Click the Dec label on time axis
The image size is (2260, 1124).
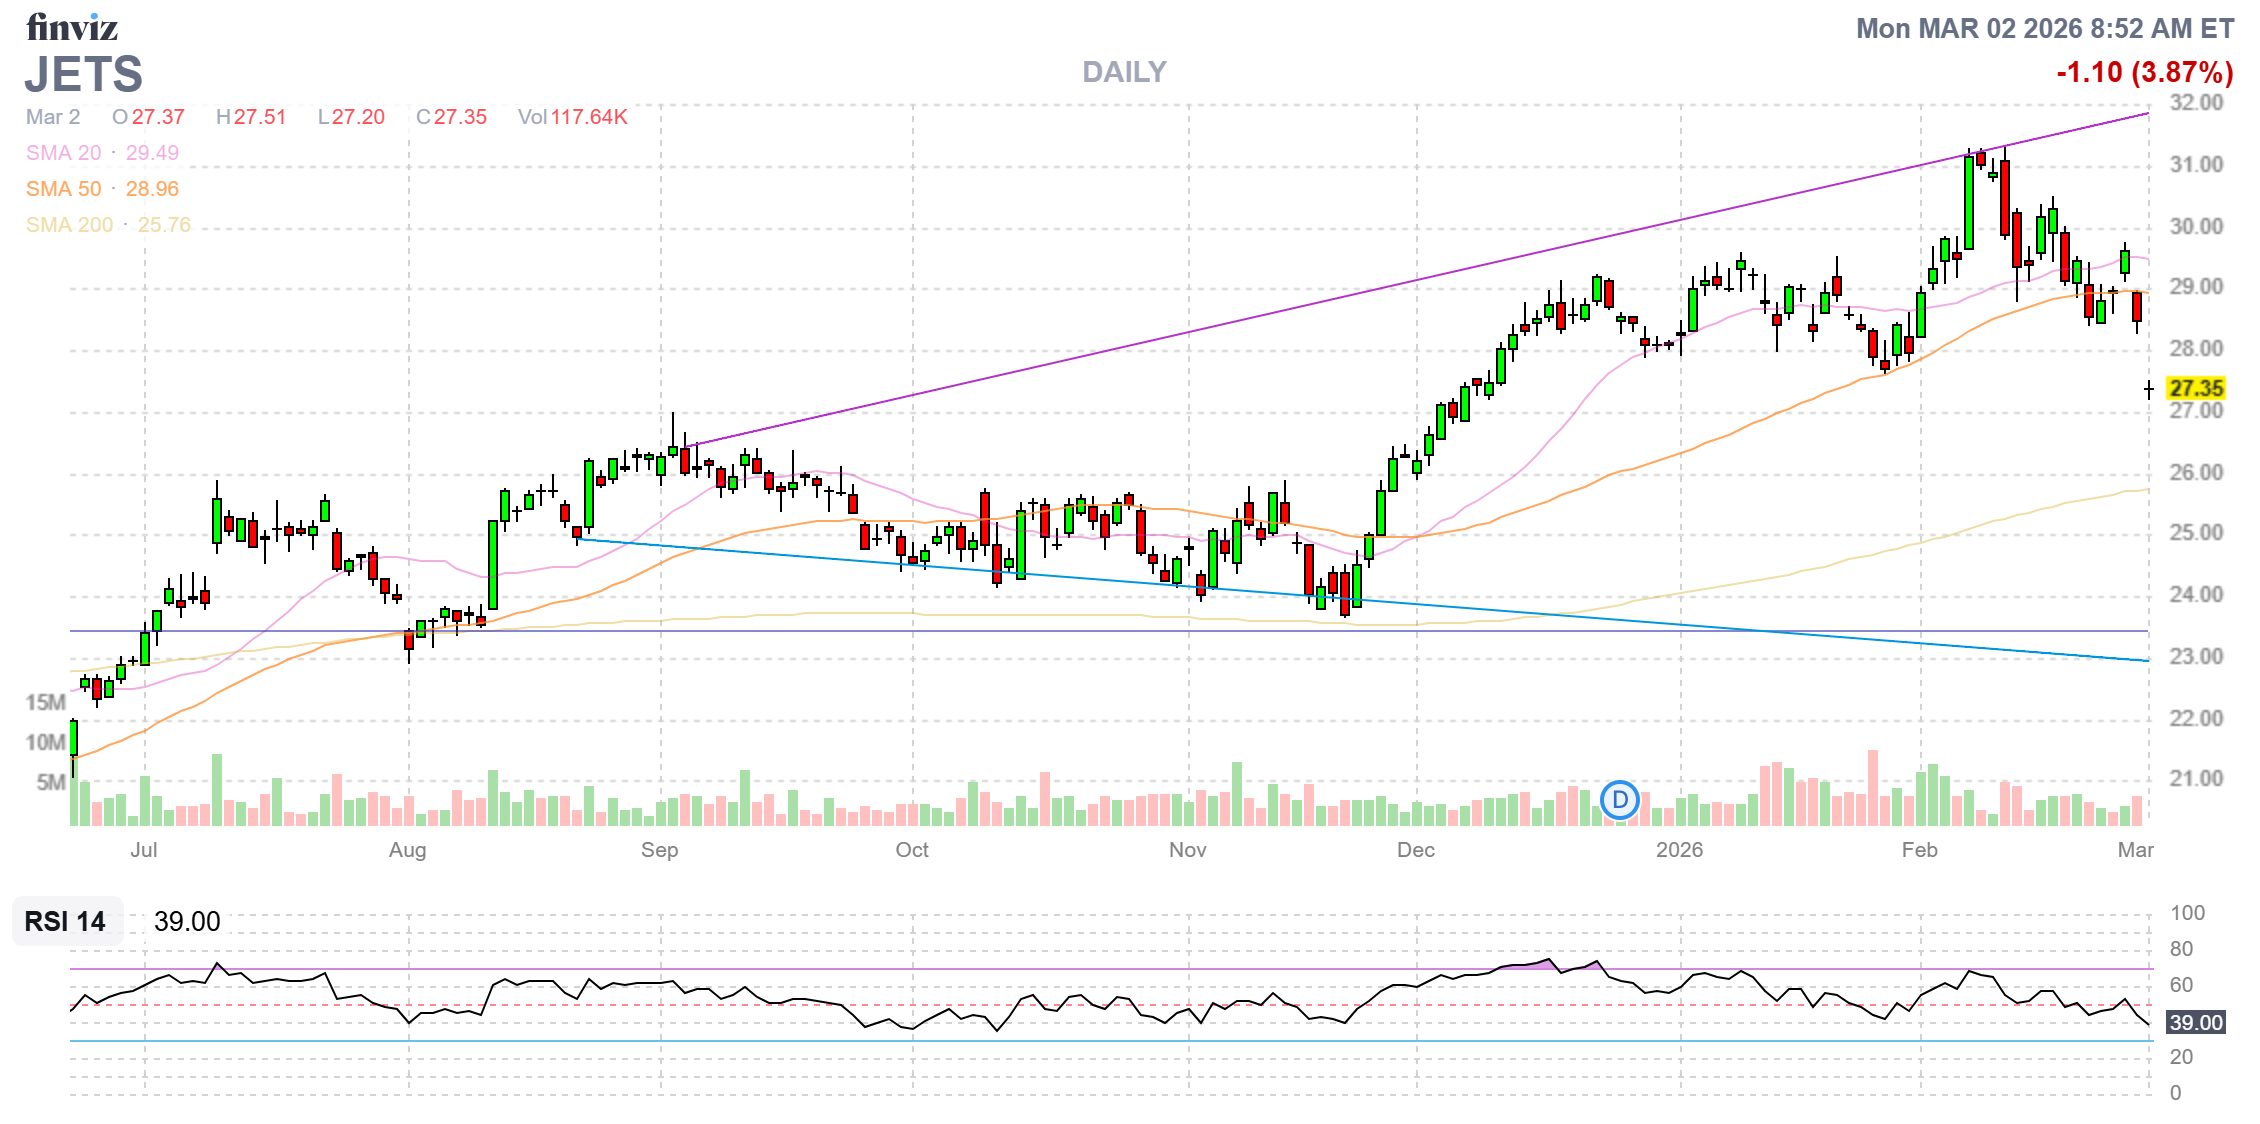[1415, 850]
